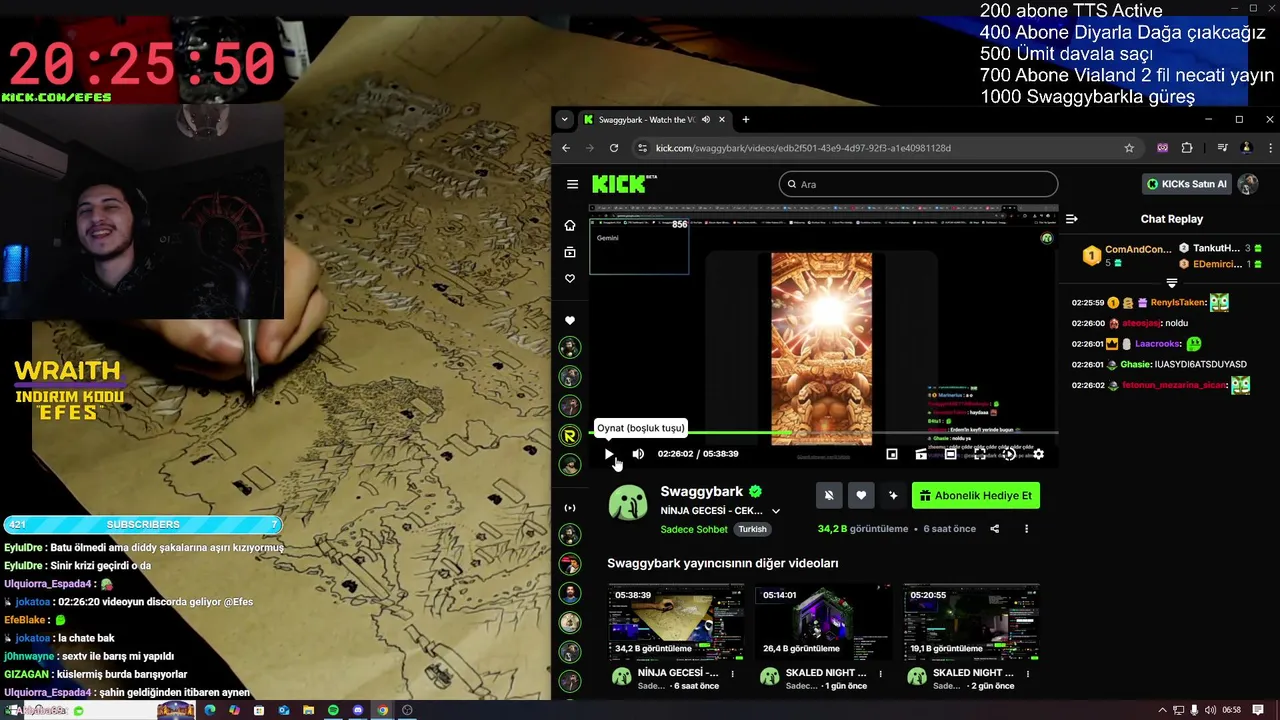The image size is (1280, 720).
Task: Open the browser tab search dropdown
Action: (564, 120)
